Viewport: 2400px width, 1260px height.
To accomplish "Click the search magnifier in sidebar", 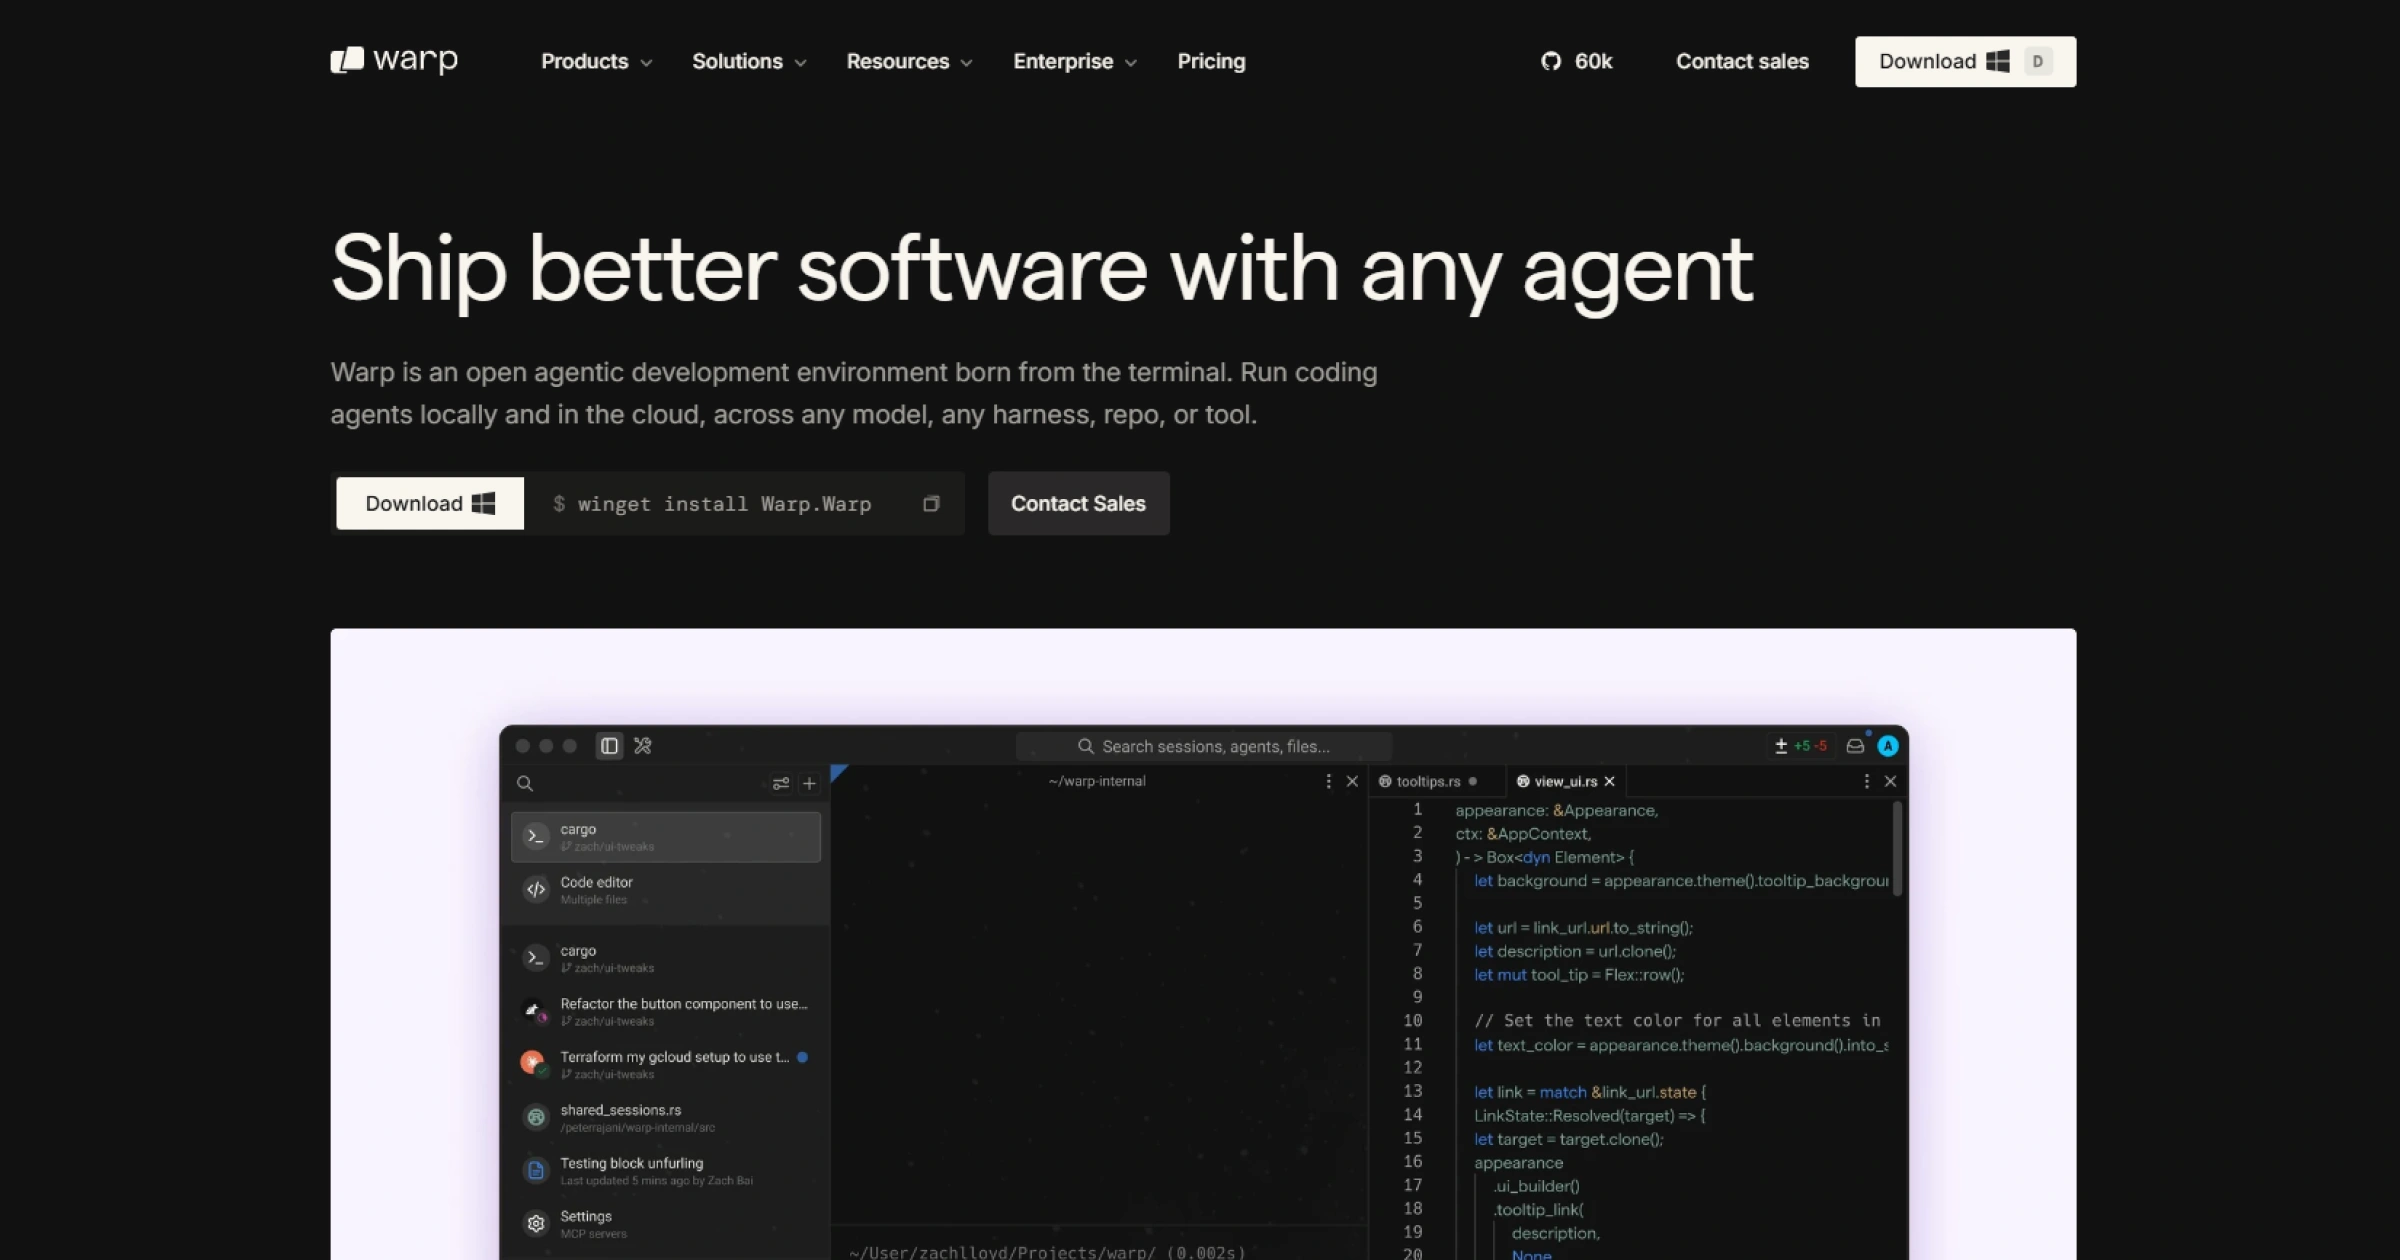I will click(x=525, y=783).
